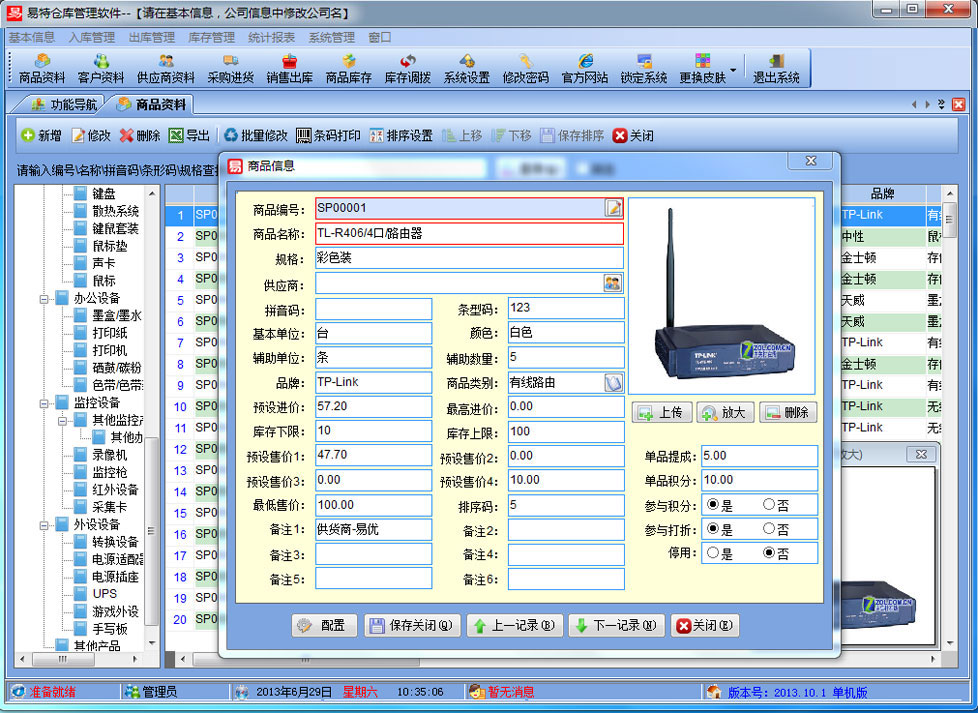This screenshot has width=978, height=713.
Task: Collapse the 外设设备 tree node
Action: [x=45, y=525]
